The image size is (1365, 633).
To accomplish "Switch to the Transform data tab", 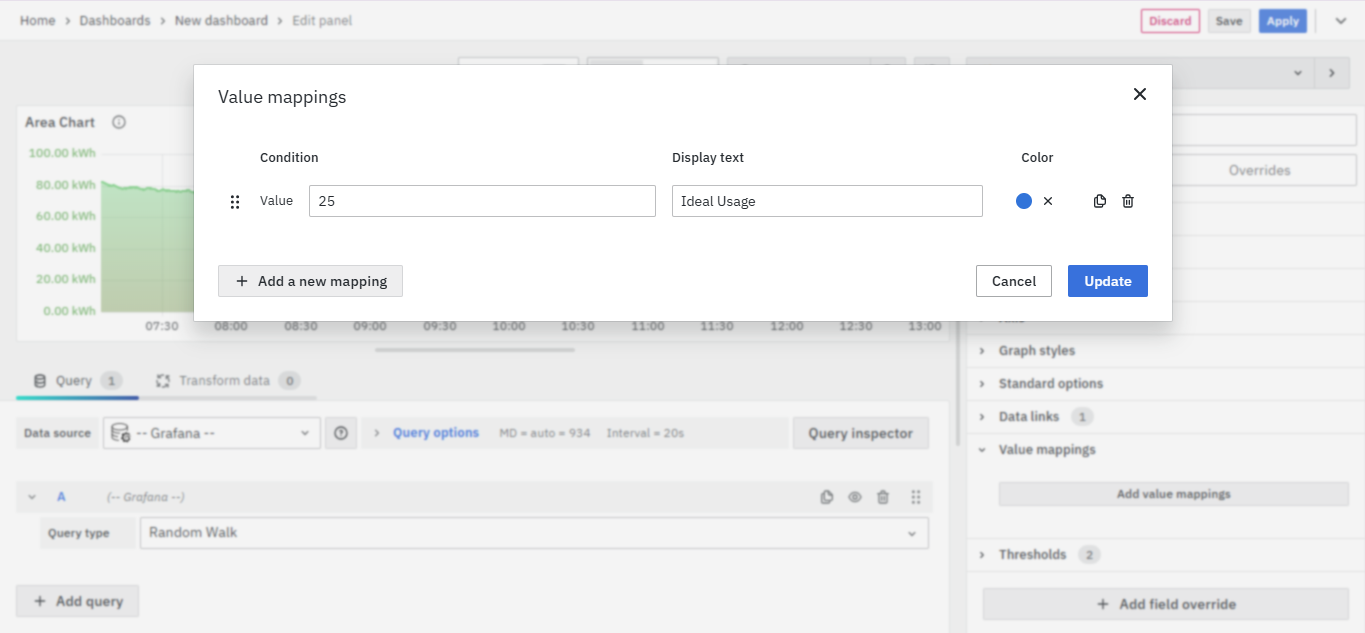I will tap(224, 381).
